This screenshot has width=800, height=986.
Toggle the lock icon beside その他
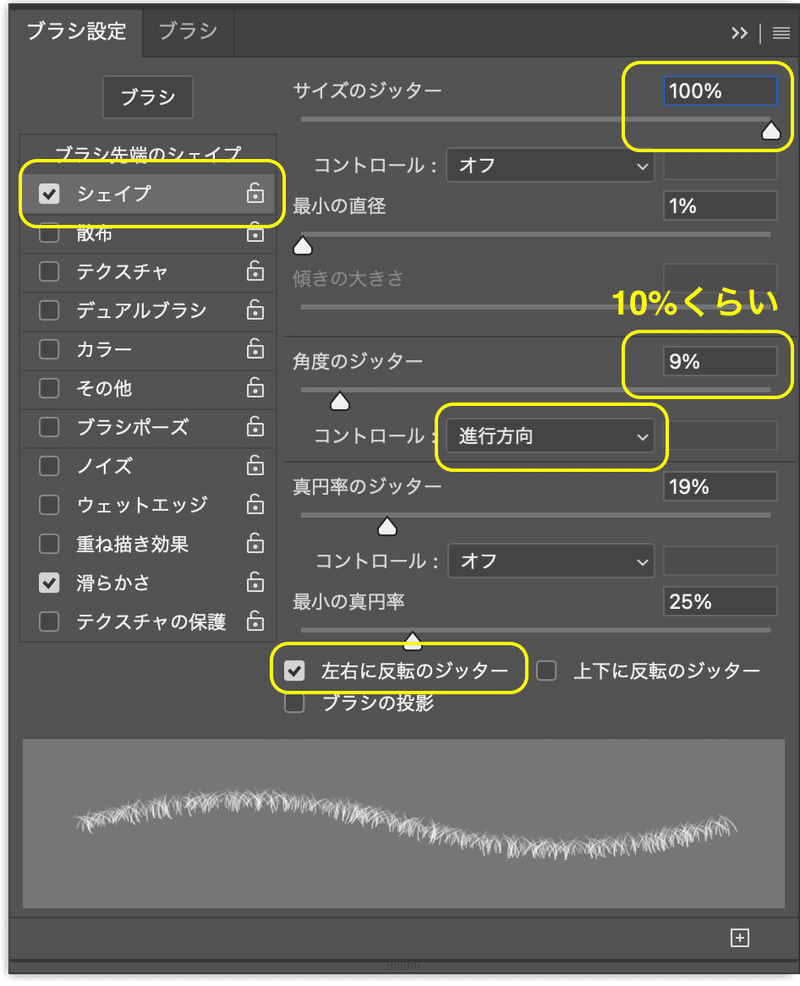255,388
